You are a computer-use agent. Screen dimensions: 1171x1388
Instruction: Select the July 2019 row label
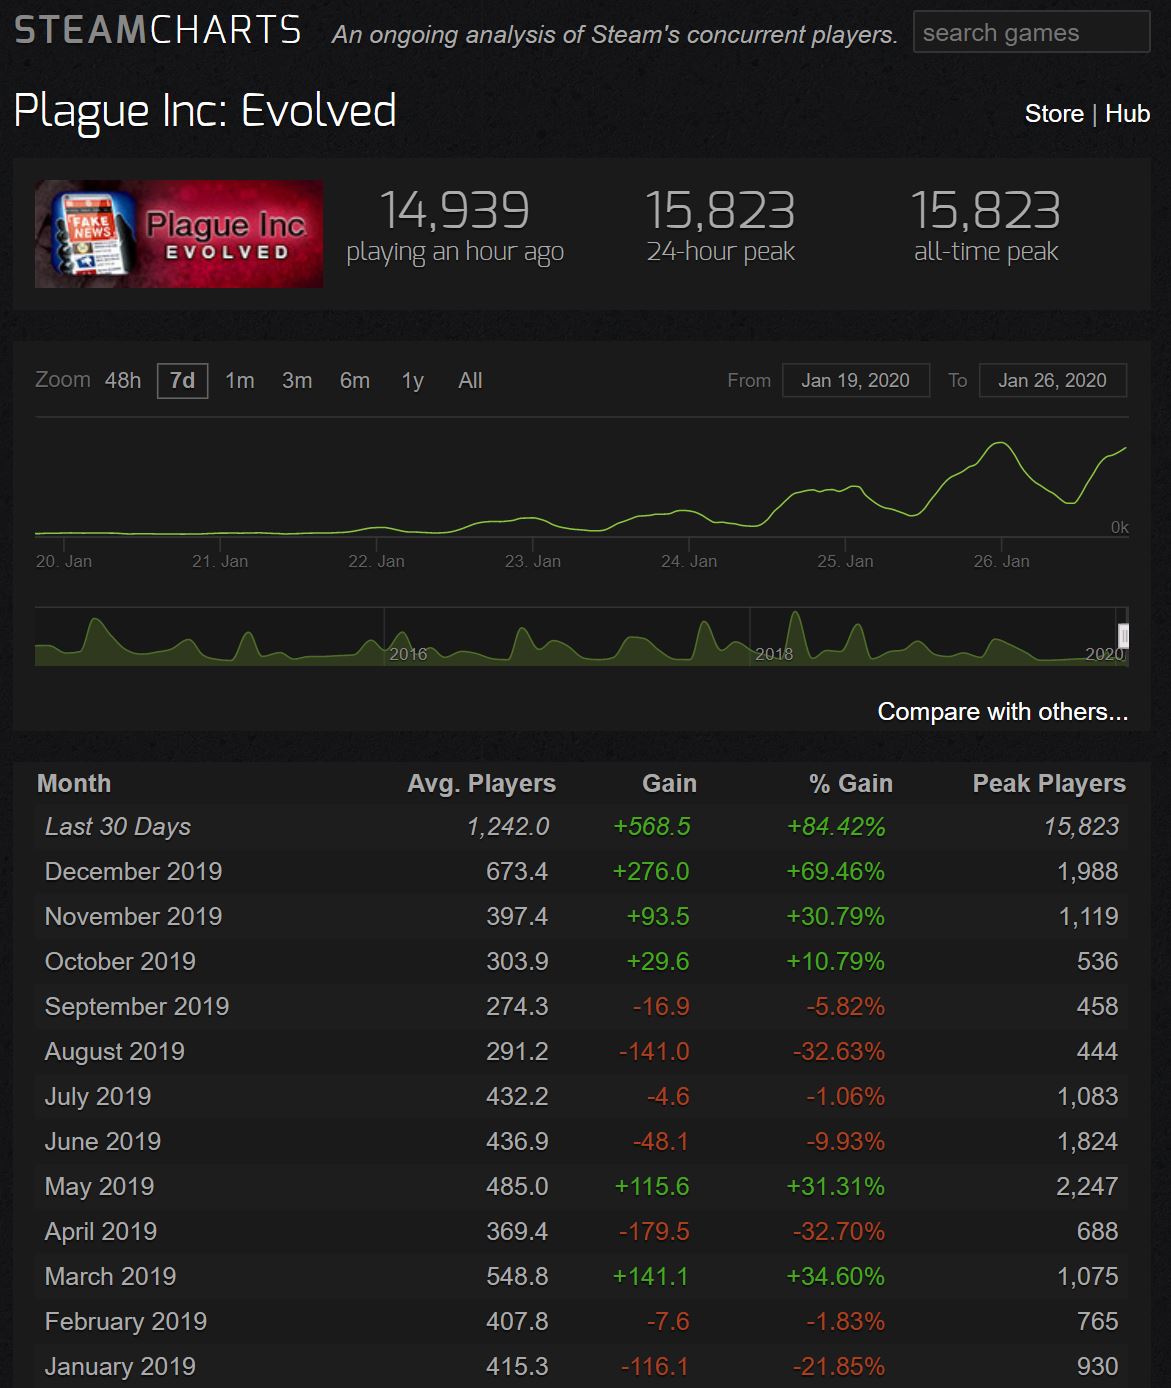tap(98, 1097)
